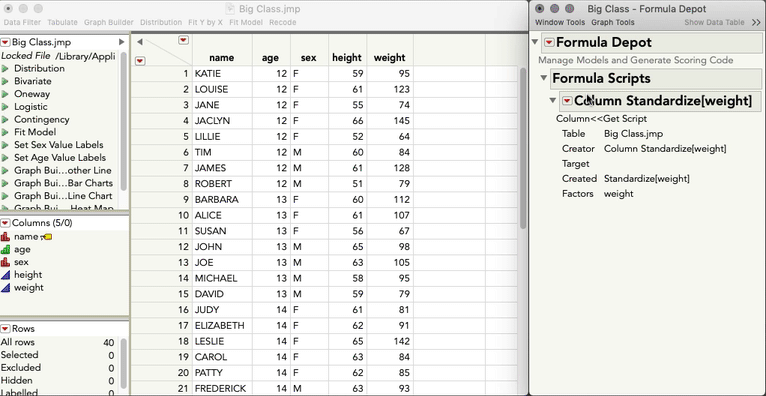Viewport: 766px width, 396px height.
Task: Run the Logistic script green arrow
Action: [5, 106]
